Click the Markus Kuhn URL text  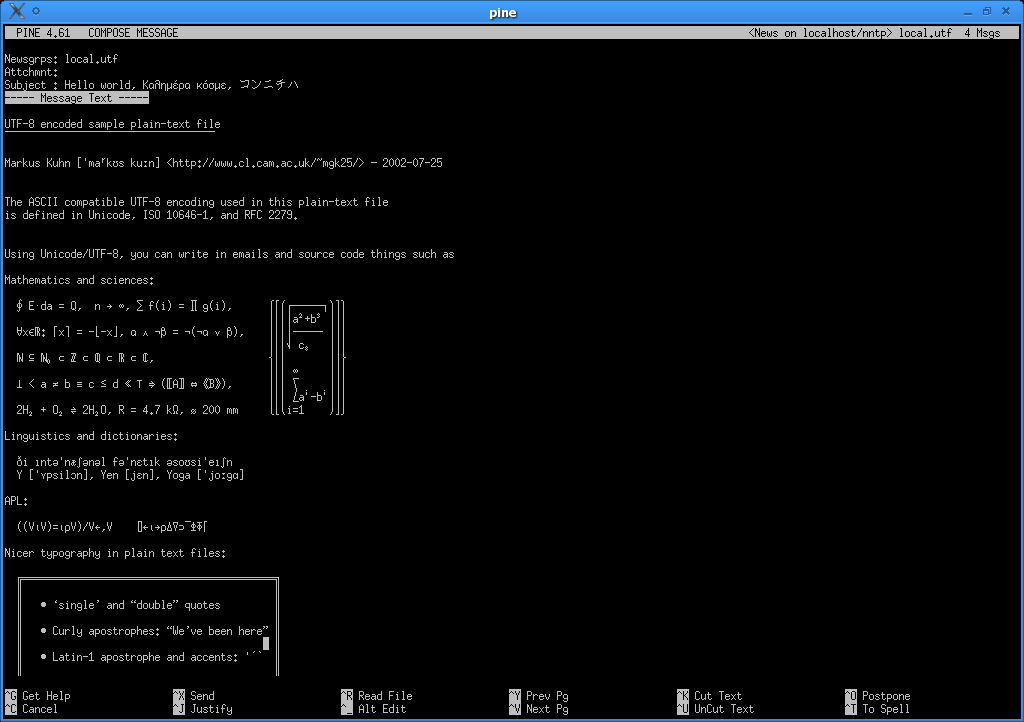(265, 163)
